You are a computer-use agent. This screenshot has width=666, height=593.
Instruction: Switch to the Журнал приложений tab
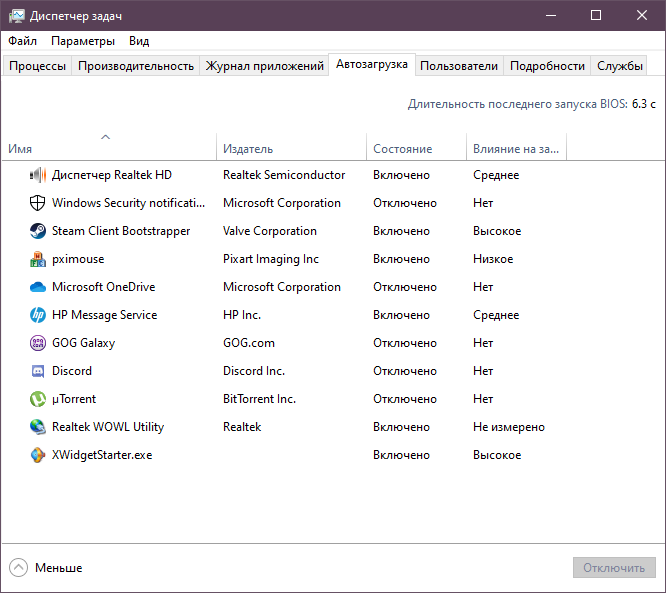(264, 66)
